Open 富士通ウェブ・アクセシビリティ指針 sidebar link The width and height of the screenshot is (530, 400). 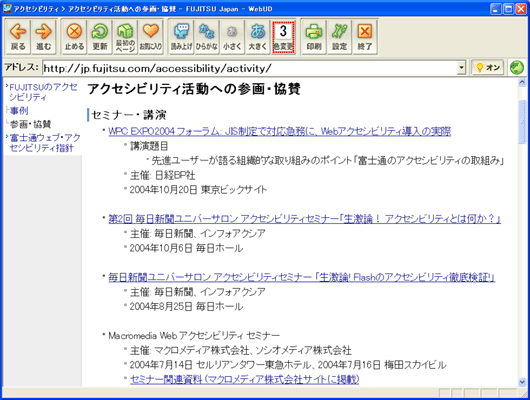pyautogui.click(x=45, y=143)
